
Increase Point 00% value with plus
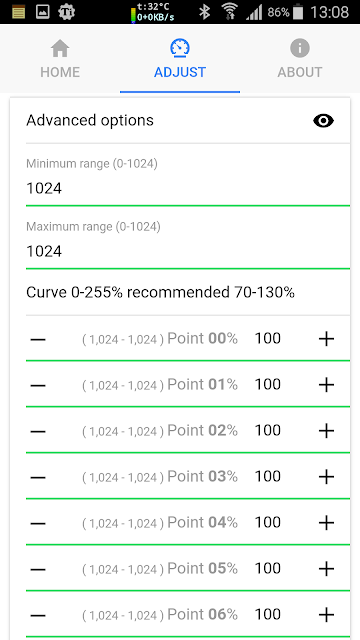[326, 339]
